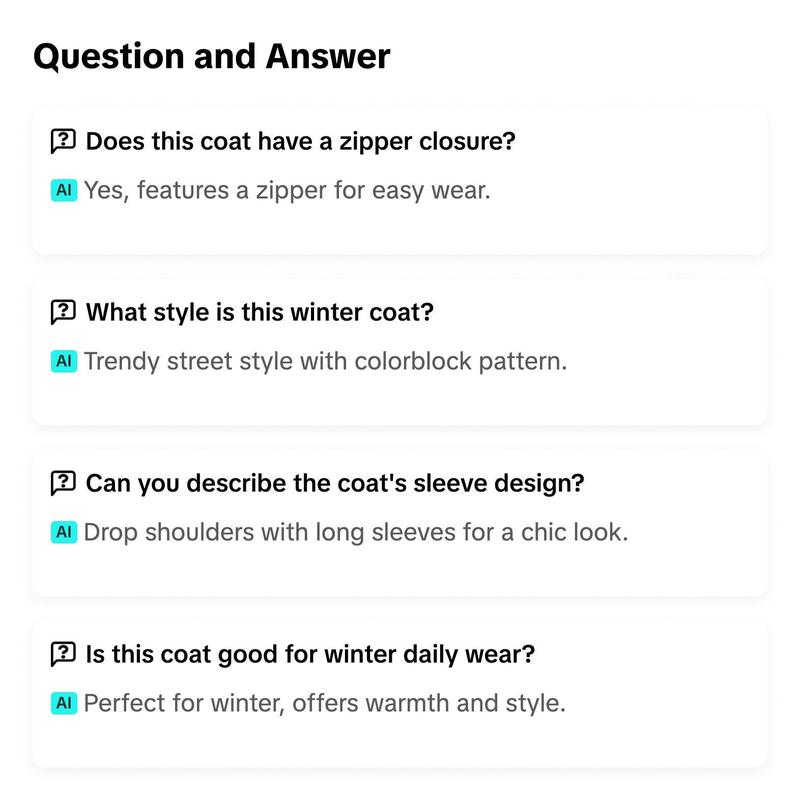This screenshot has height=800, width=800.
Task: Click AI badge on drop shoulders answer
Action: click(64, 532)
